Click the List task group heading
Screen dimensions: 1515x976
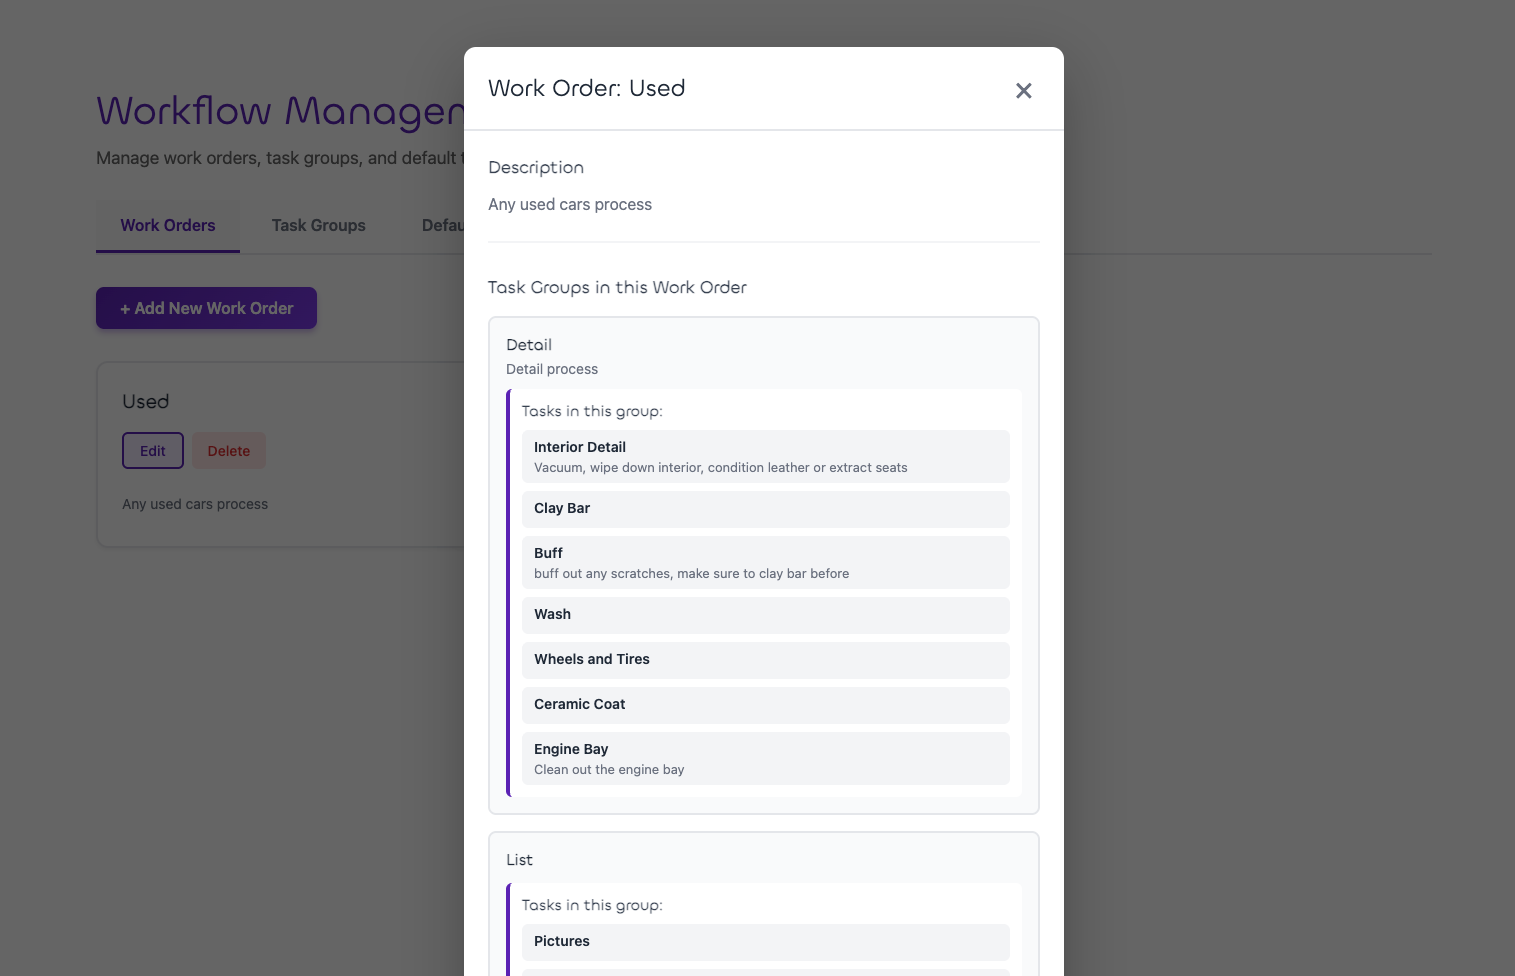[x=519, y=860]
